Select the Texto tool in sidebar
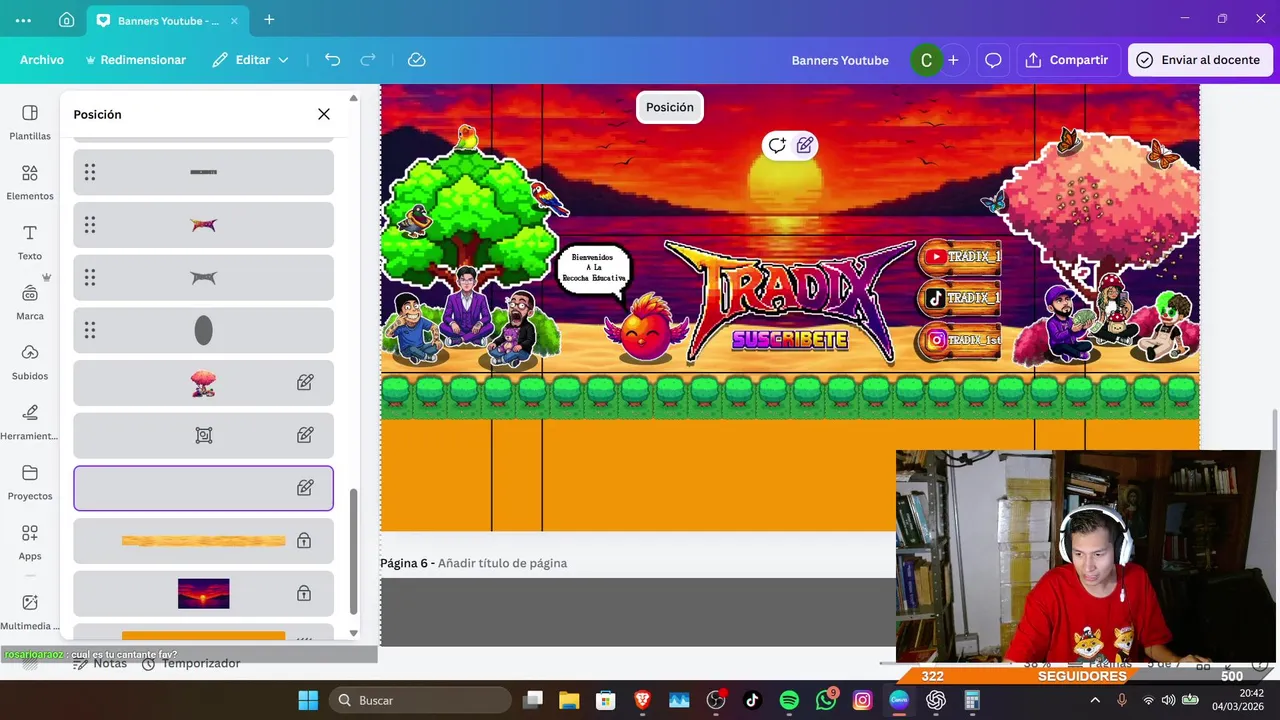The image size is (1280, 720). pos(30,242)
